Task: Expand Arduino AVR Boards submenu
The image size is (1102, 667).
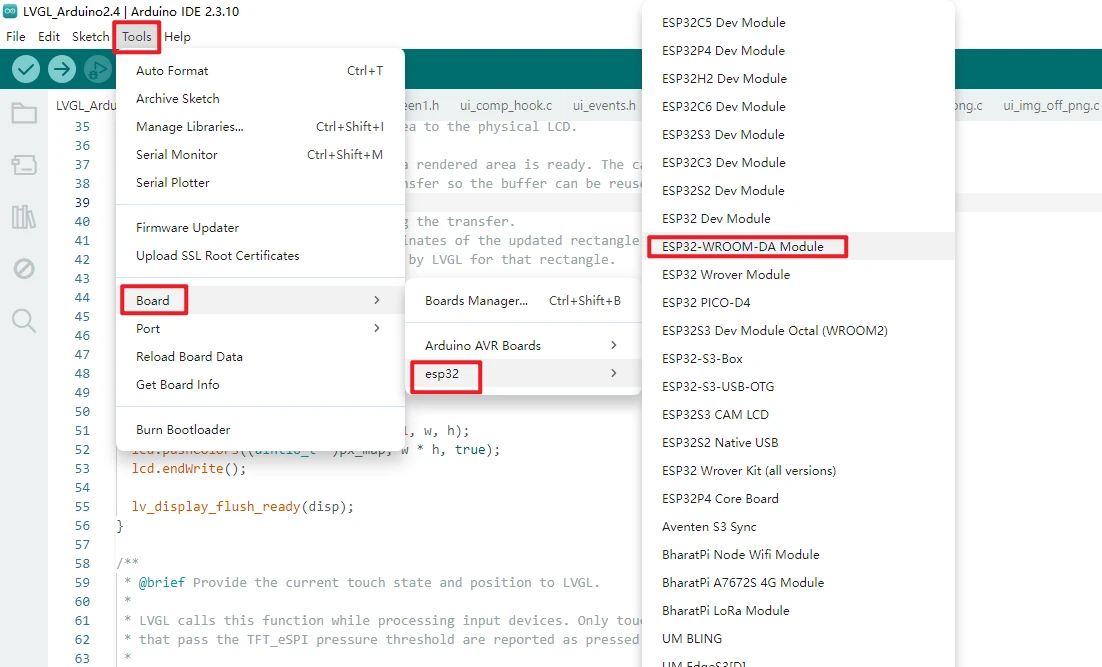Action: (524, 346)
